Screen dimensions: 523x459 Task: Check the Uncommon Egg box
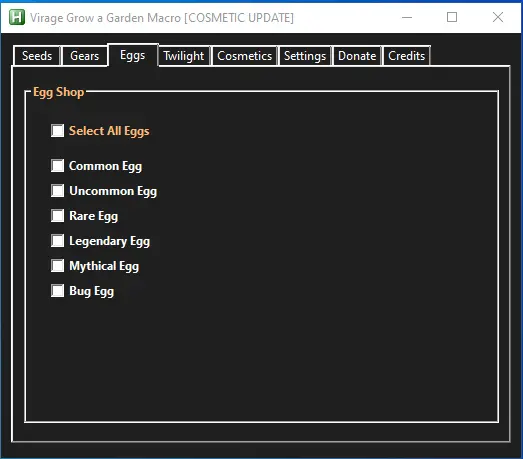58,191
